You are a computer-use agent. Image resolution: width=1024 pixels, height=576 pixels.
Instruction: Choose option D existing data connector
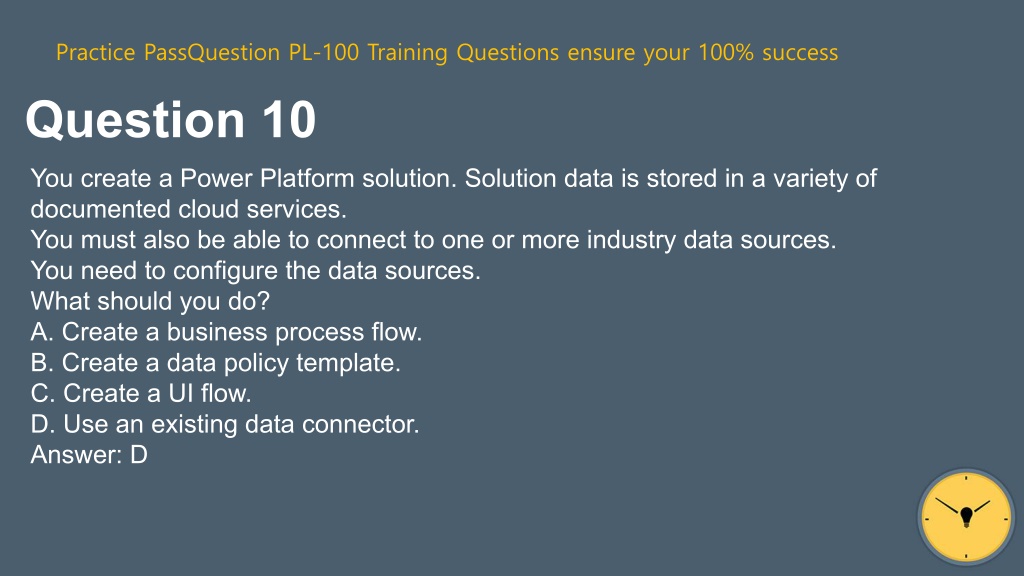(225, 424)
